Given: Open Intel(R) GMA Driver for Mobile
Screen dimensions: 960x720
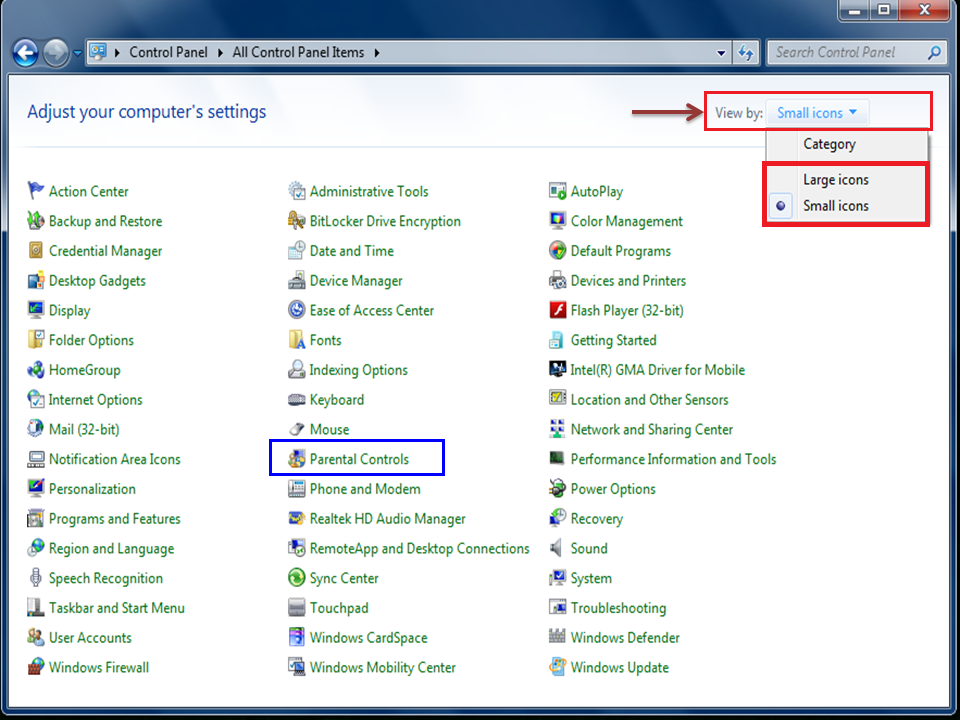Looking at the screenshot, I should (658, 370).
